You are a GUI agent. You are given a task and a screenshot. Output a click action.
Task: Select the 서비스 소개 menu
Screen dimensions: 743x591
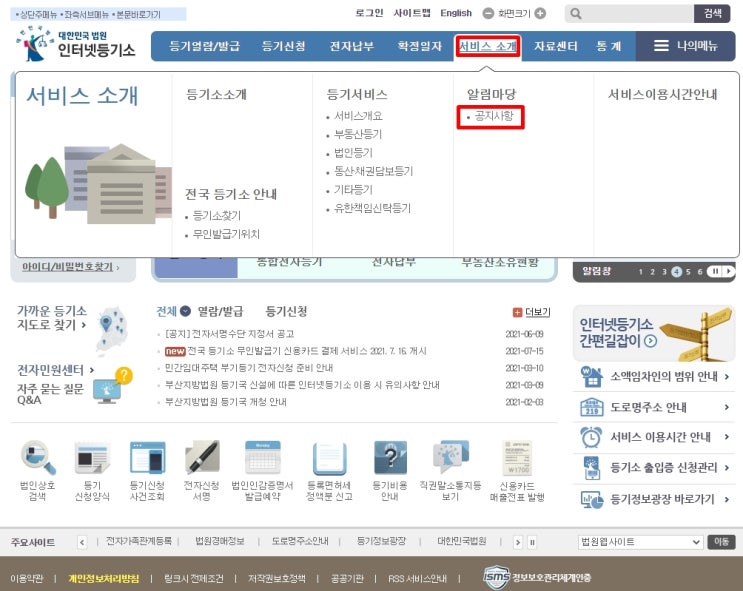pyautogui.click(x=488, y=46)
